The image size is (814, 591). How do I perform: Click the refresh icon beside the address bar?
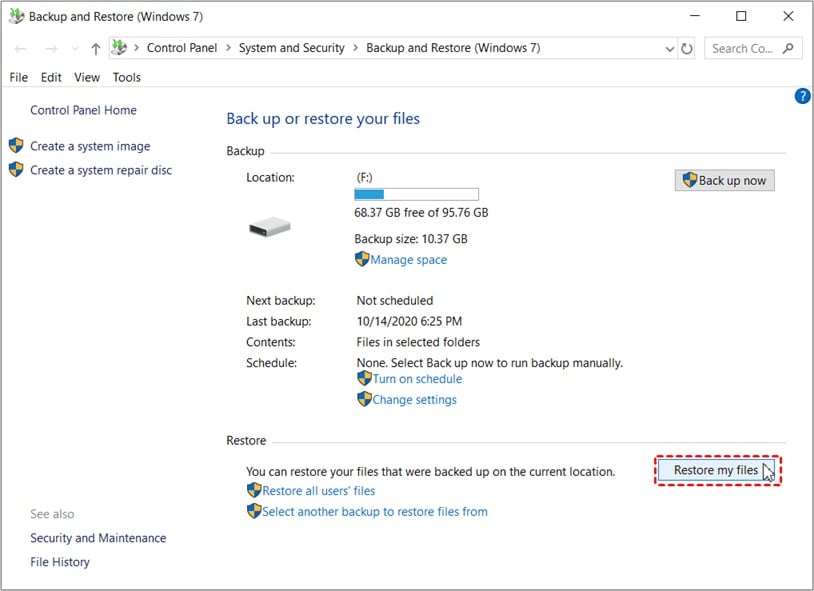tap(689, 47)
